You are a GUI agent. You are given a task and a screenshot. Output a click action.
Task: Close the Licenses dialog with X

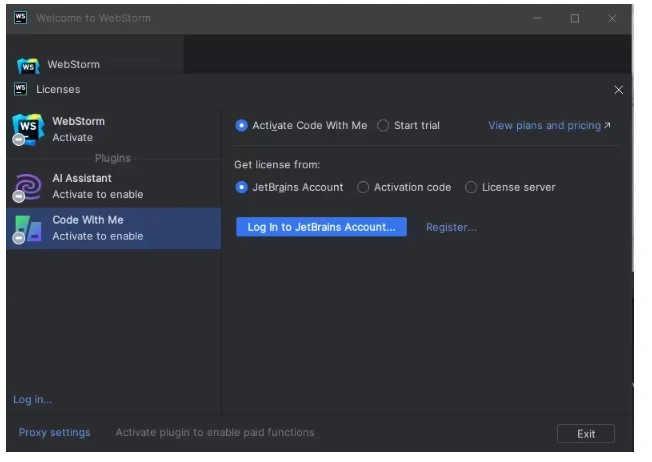(x=618, y=90)
